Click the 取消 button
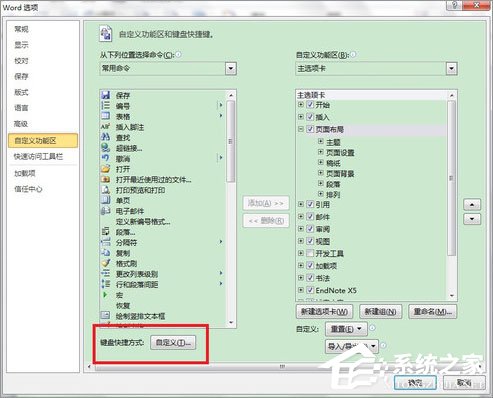493x398 pixels. (464, 383)
